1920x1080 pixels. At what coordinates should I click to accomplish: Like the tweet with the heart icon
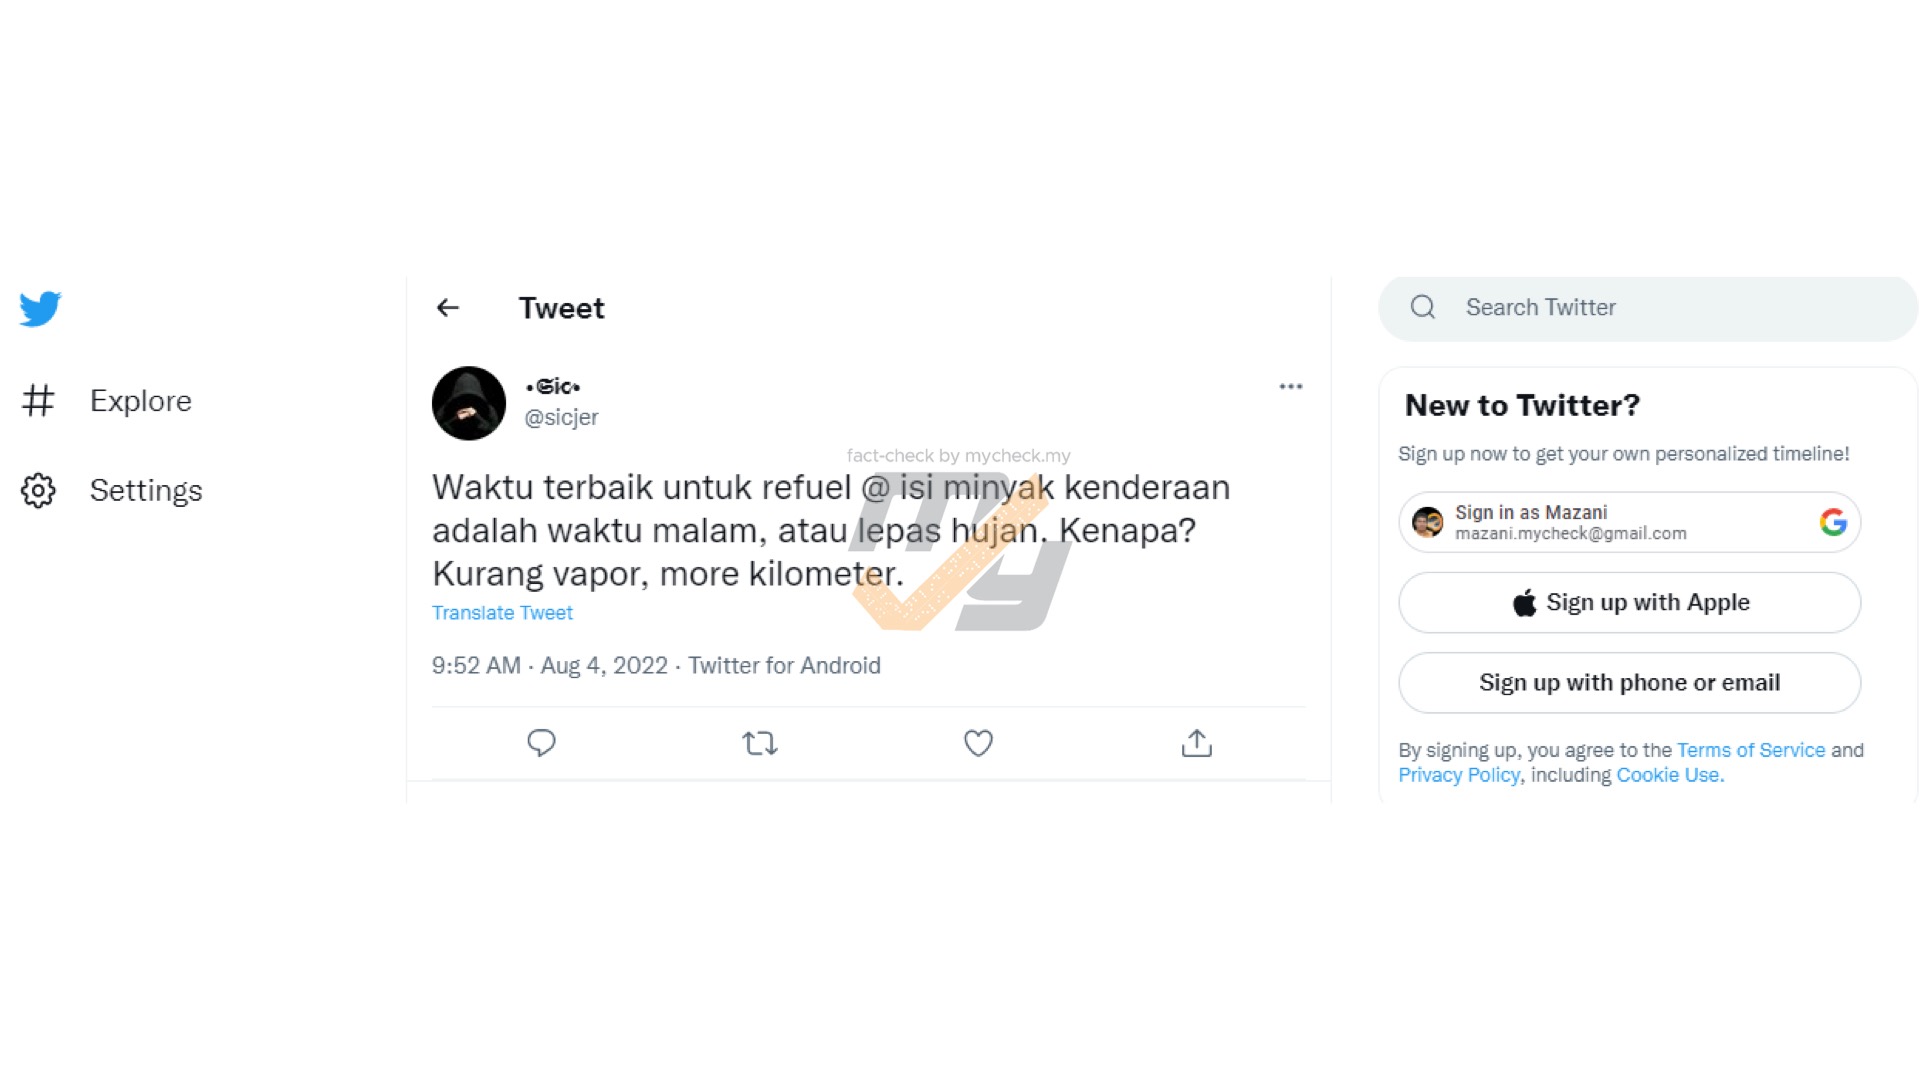(978, 743)
